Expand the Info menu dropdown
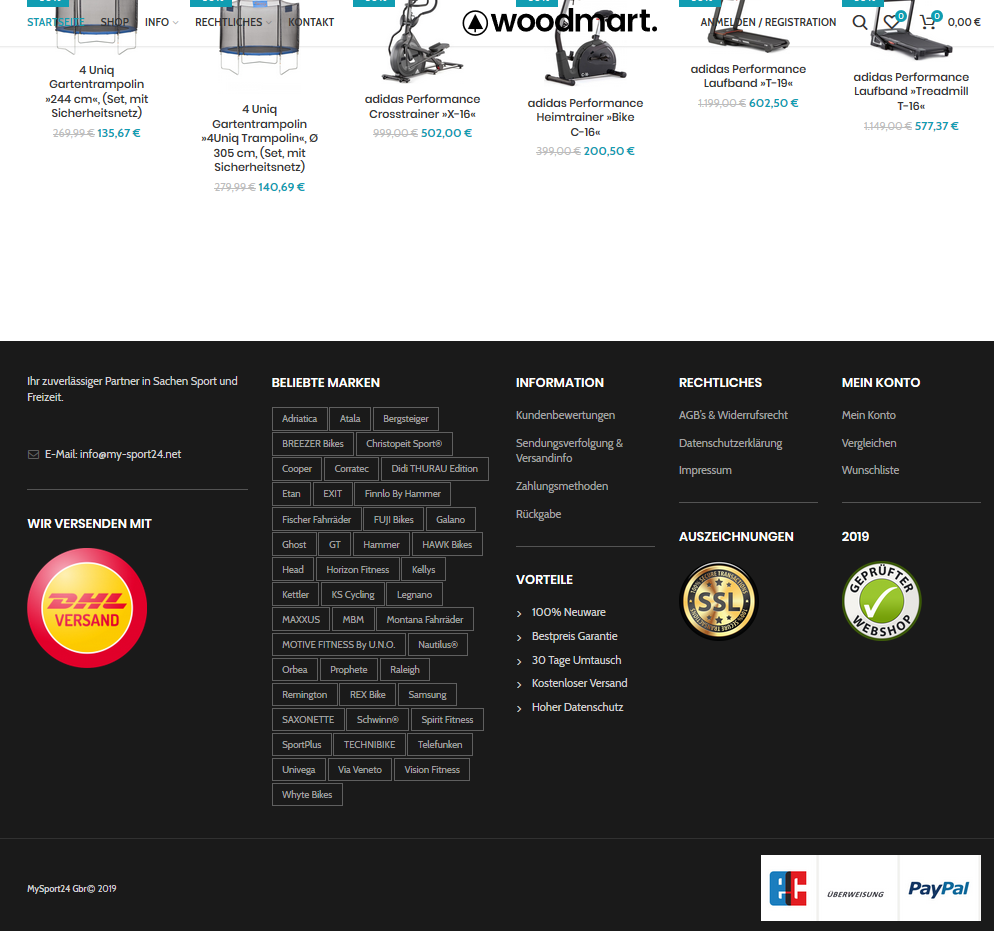994x931 pixels. click(x=161, y=22)
